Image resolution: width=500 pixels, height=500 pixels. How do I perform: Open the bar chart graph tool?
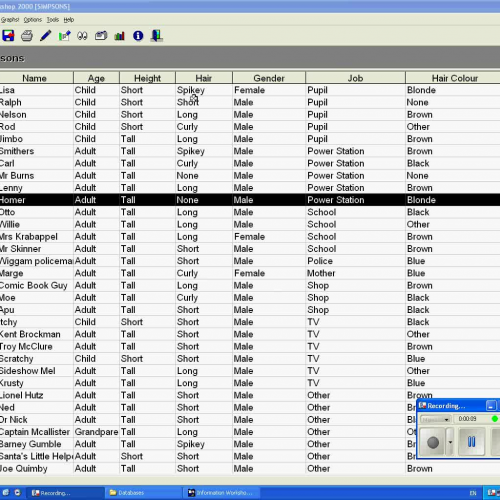tap(119, 36)
